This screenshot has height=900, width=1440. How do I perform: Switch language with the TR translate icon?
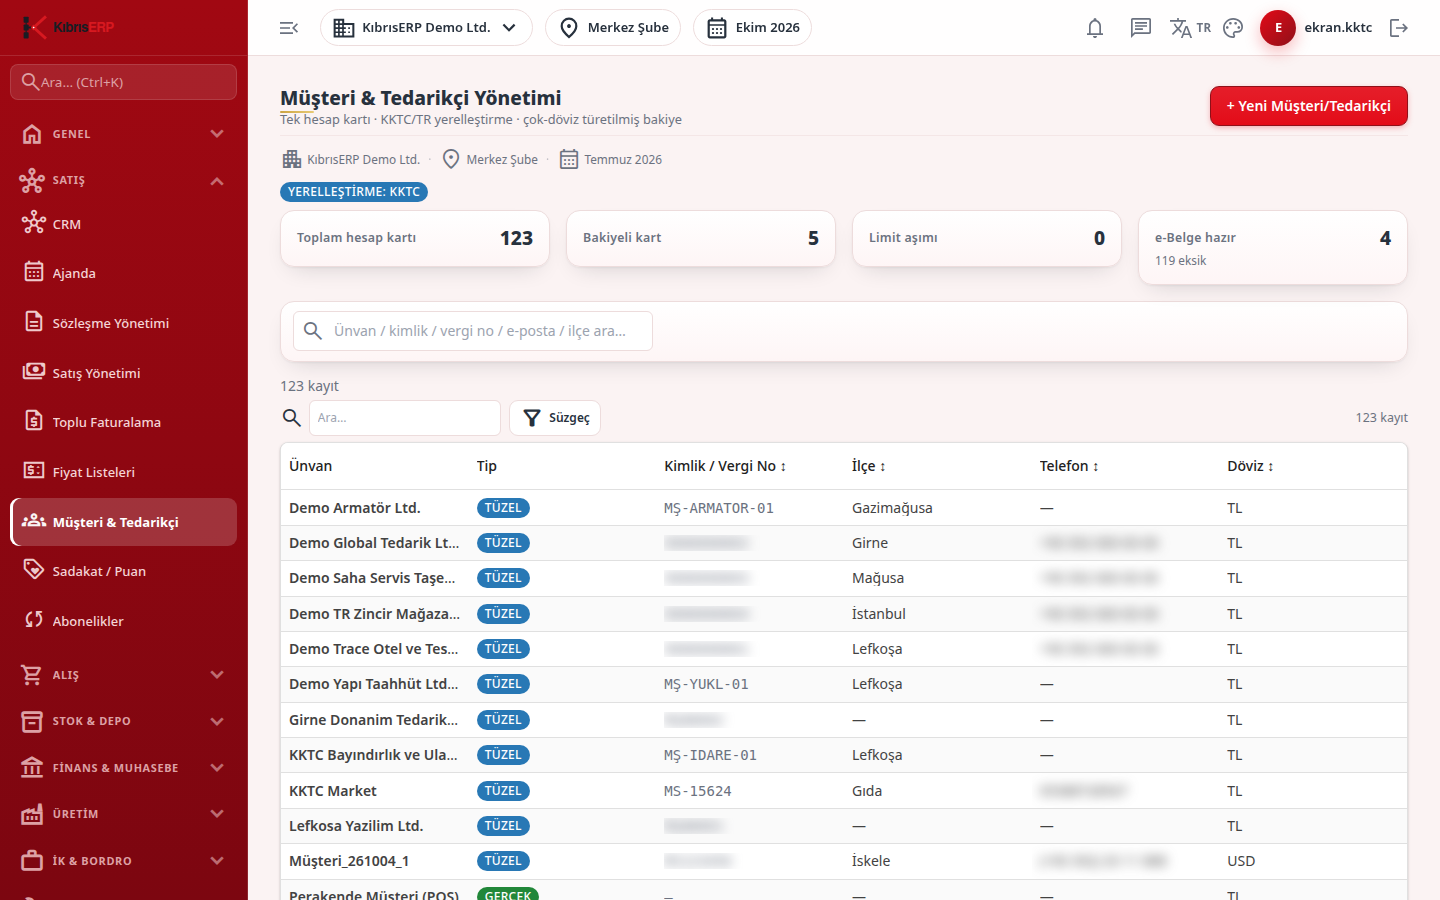[1190, 28]
